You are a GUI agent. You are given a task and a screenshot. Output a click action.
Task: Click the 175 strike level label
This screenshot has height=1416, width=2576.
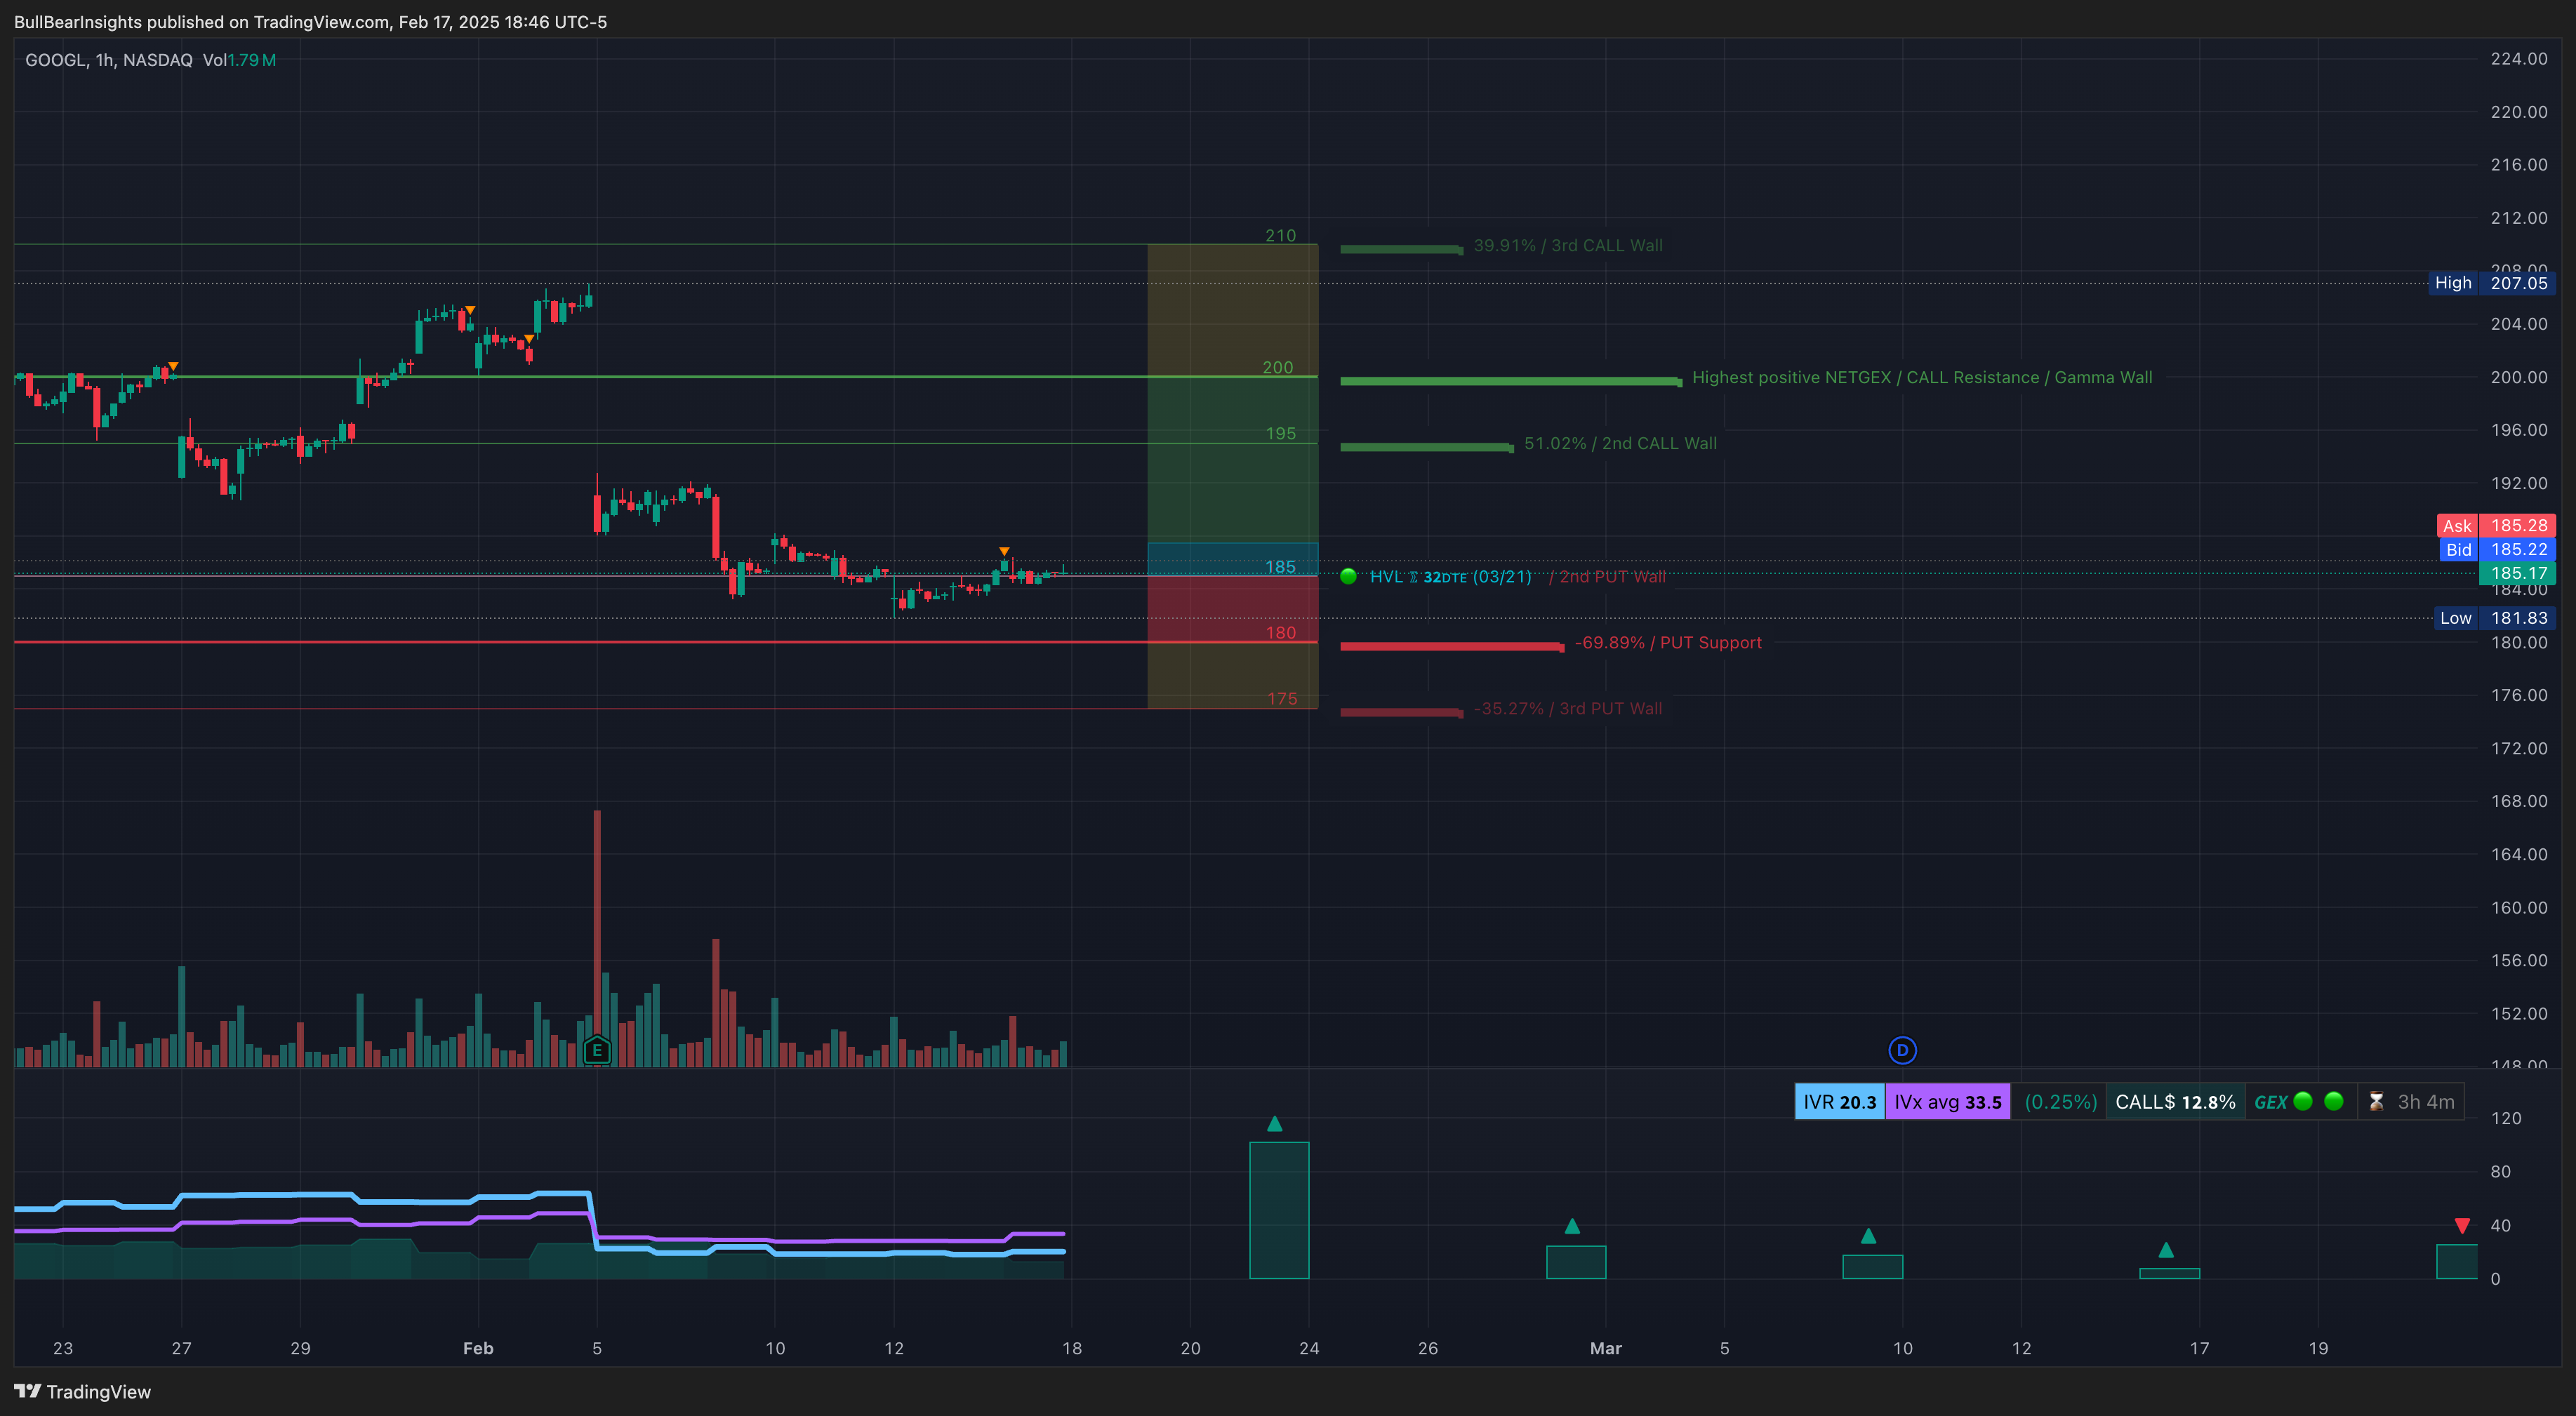point(1282,698)
